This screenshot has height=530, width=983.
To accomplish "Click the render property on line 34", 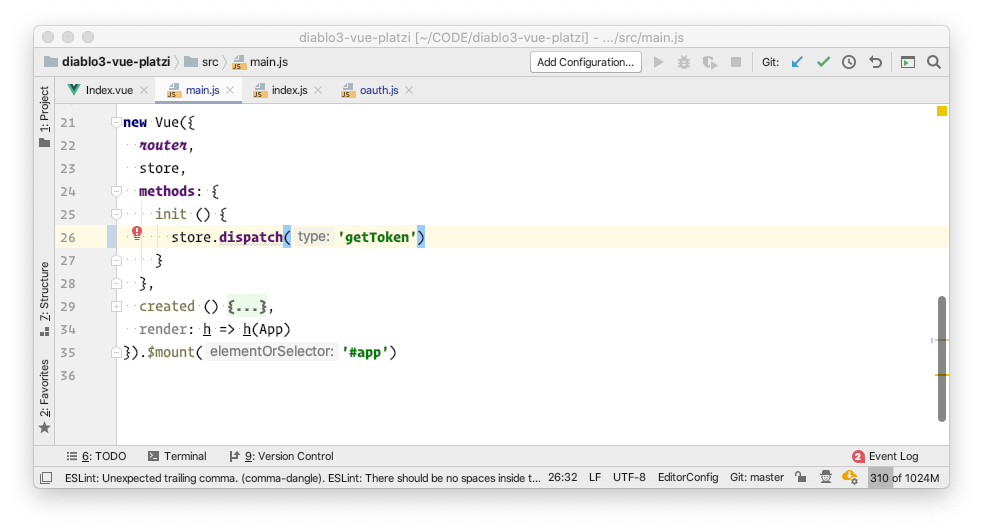I will [162, 329].
